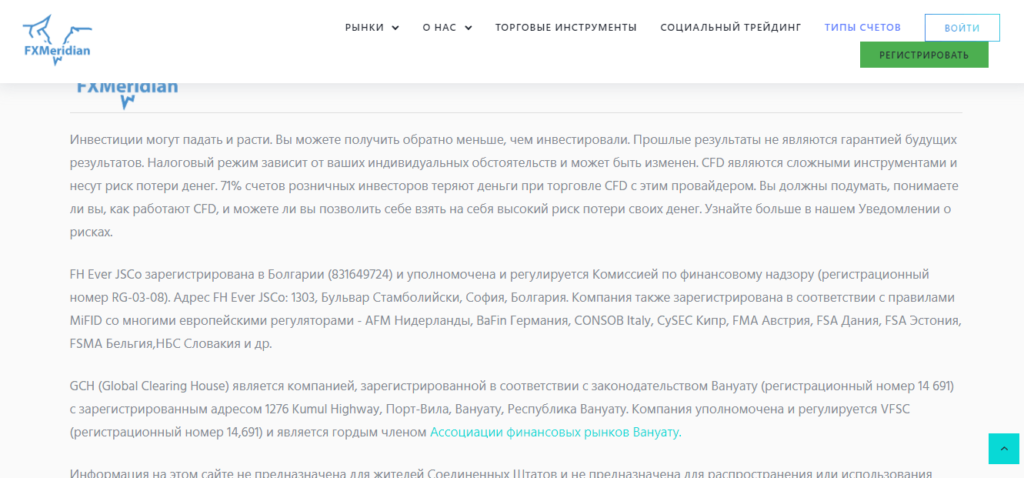Open the О НАС menu item

point(440,27)
